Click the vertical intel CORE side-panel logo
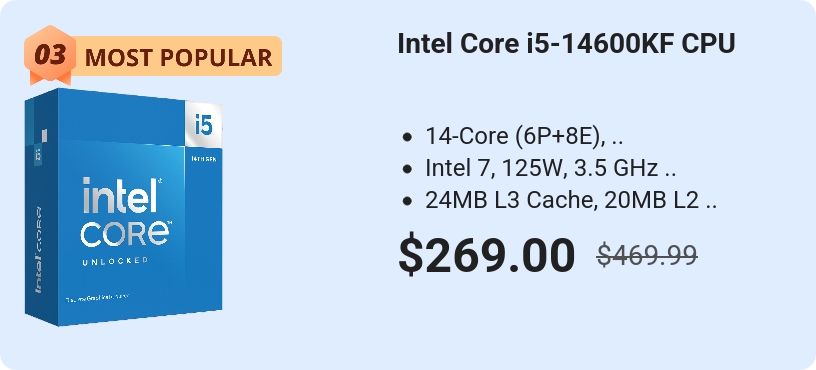 click(39, 250)
